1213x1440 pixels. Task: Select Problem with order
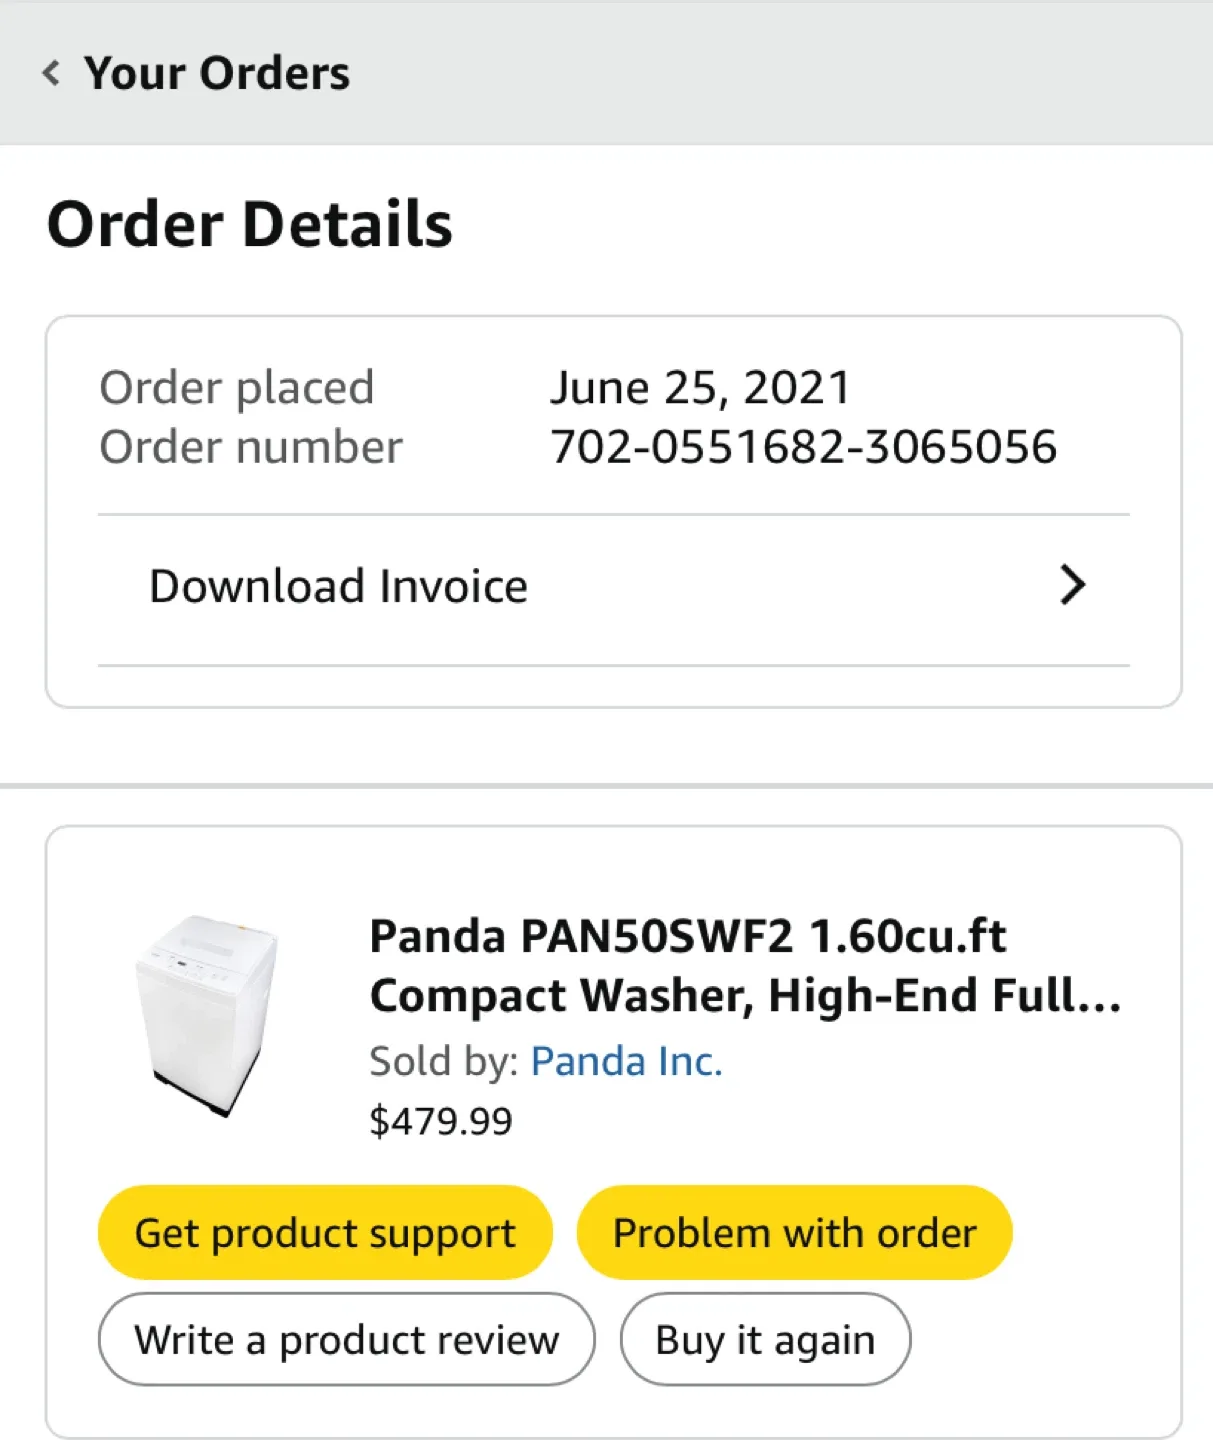pyautogui.click(x=794, y=1232)
